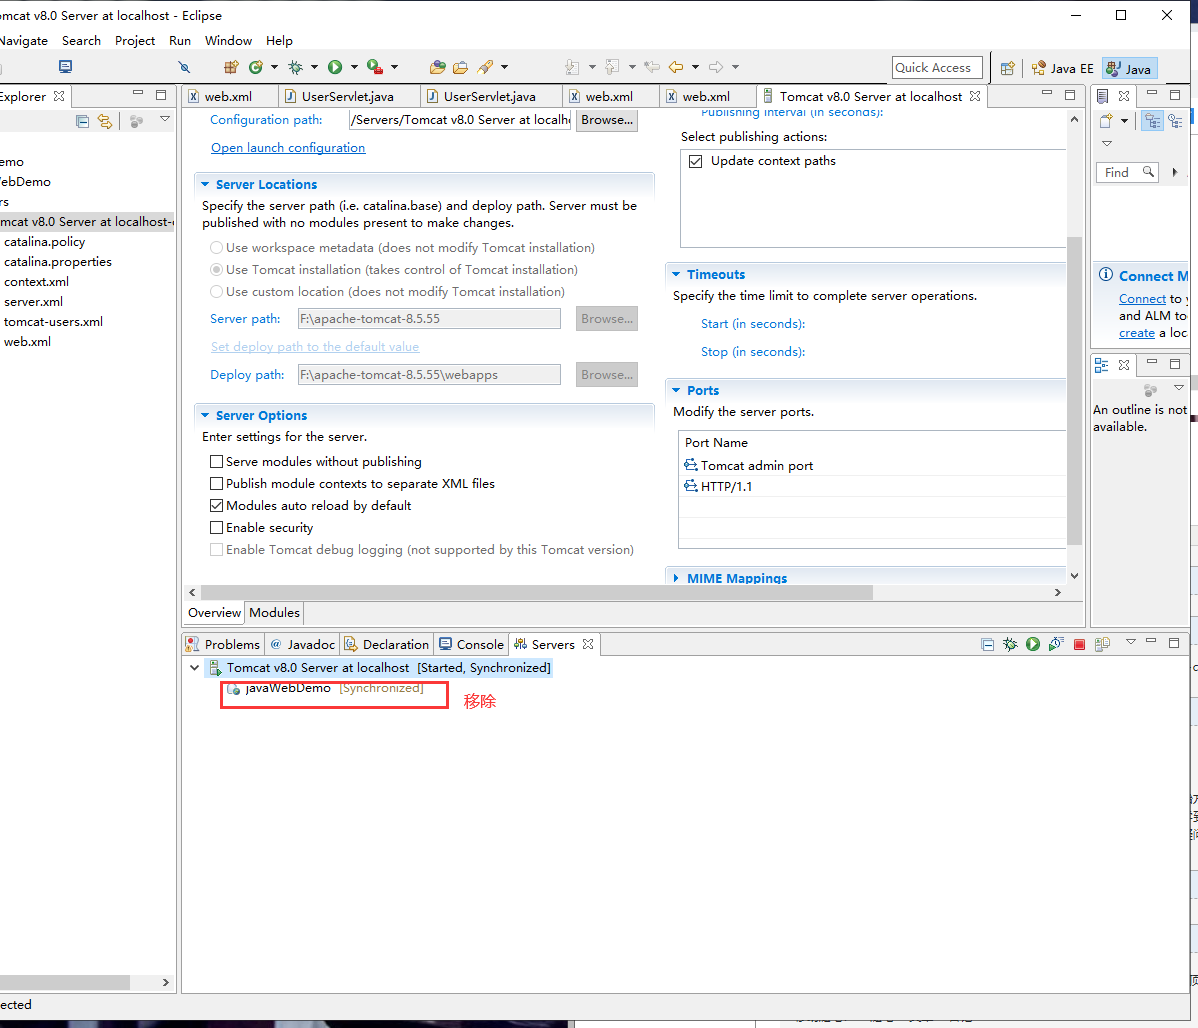The image size is (1198, 1028).
Task: Click the Configuration path text field
Action: click(x=460, y=120)
